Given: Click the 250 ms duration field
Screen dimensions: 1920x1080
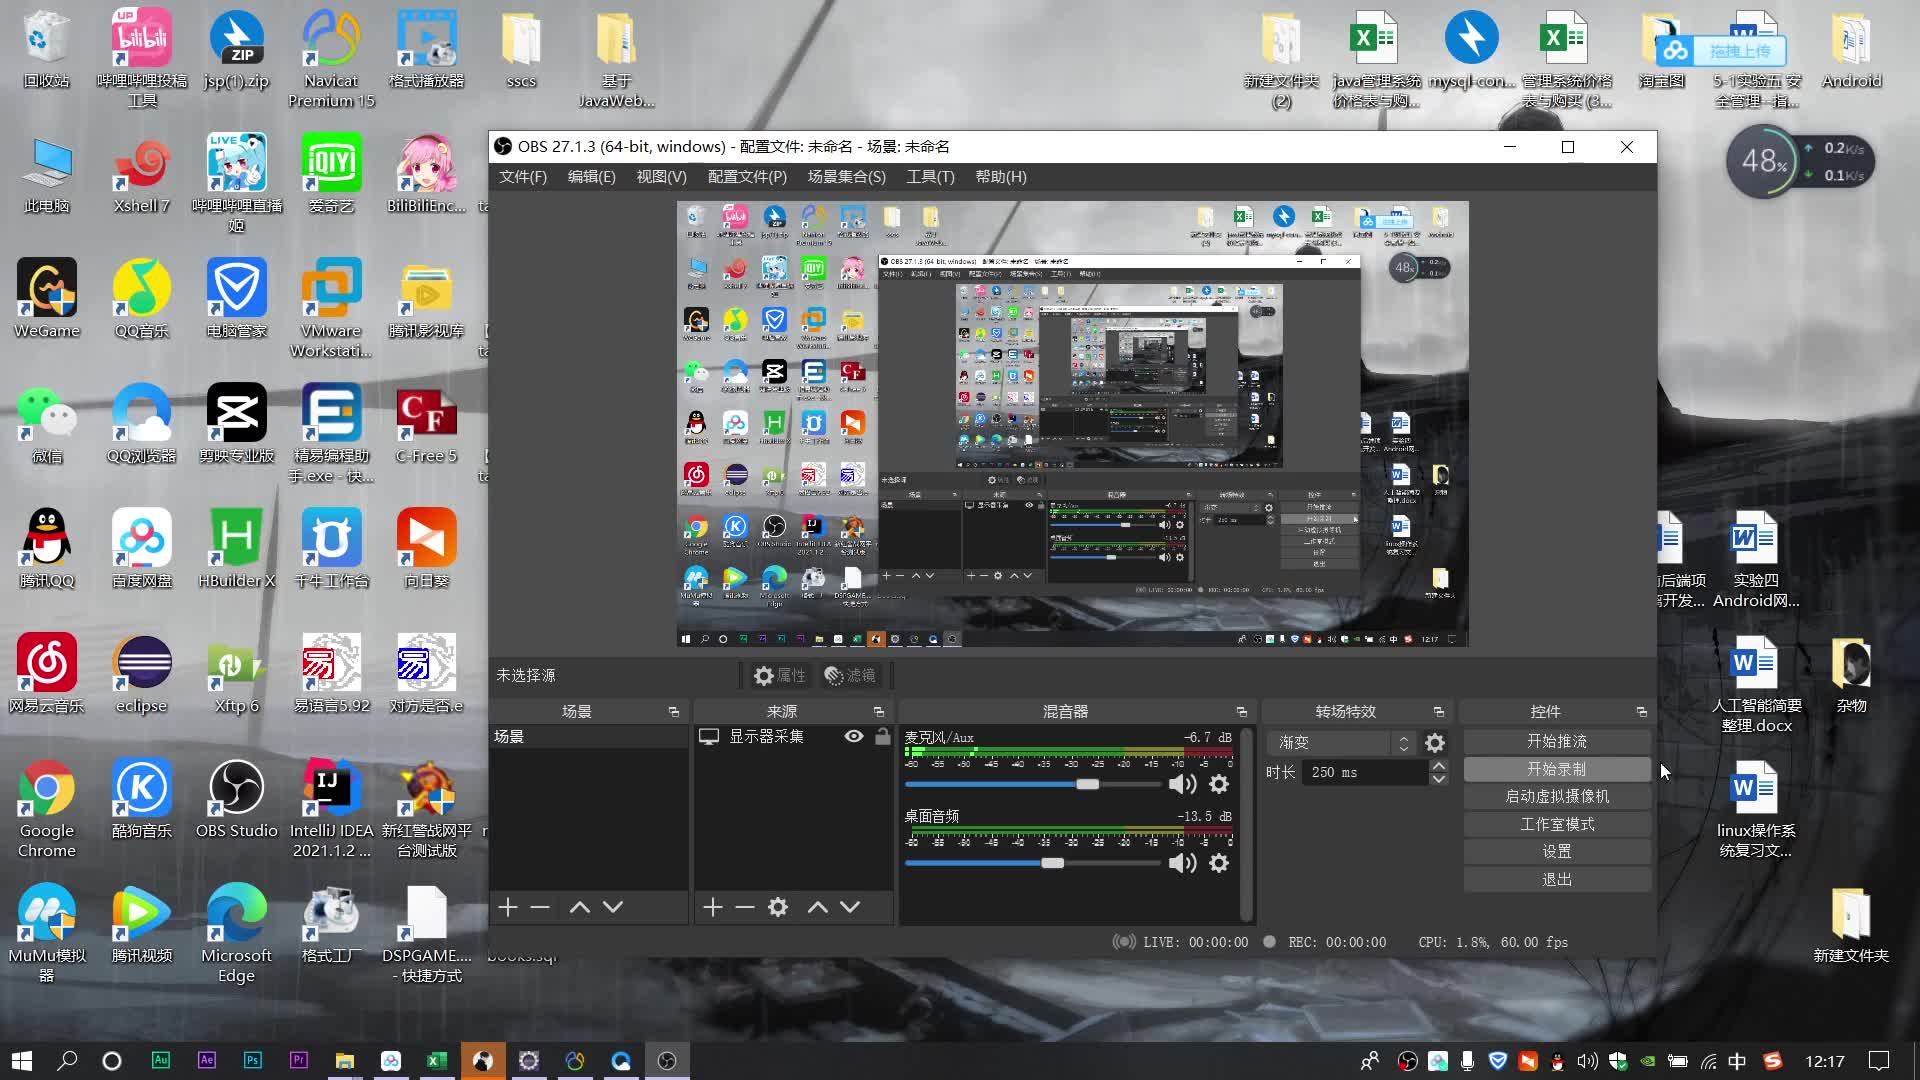Looking at the screenshot, I should 1366,772.
